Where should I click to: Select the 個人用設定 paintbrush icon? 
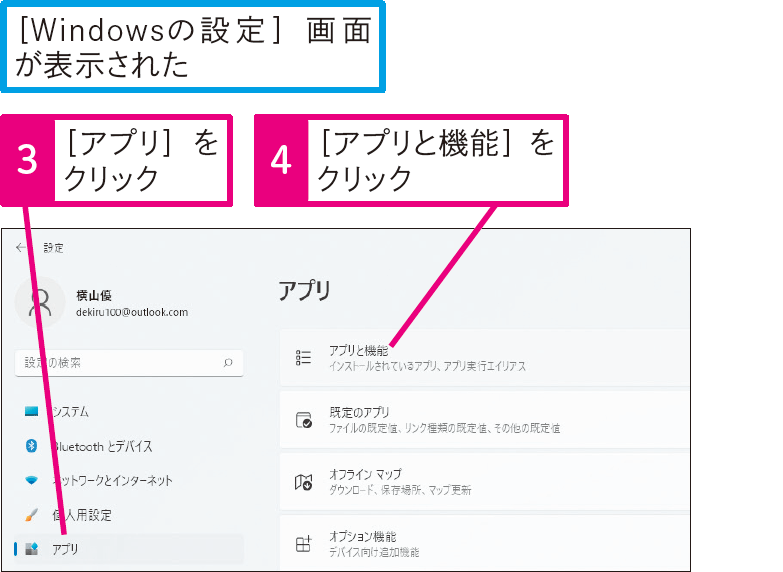pos(31,515)
